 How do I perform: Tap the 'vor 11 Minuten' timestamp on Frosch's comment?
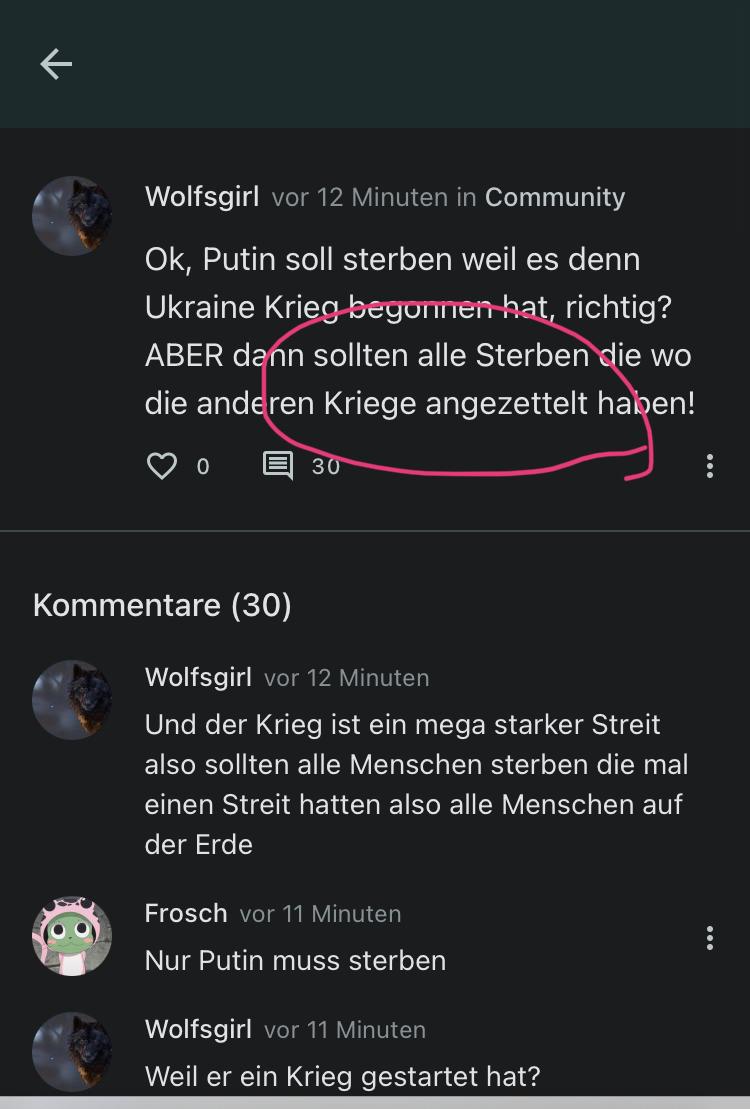(320, 913)
